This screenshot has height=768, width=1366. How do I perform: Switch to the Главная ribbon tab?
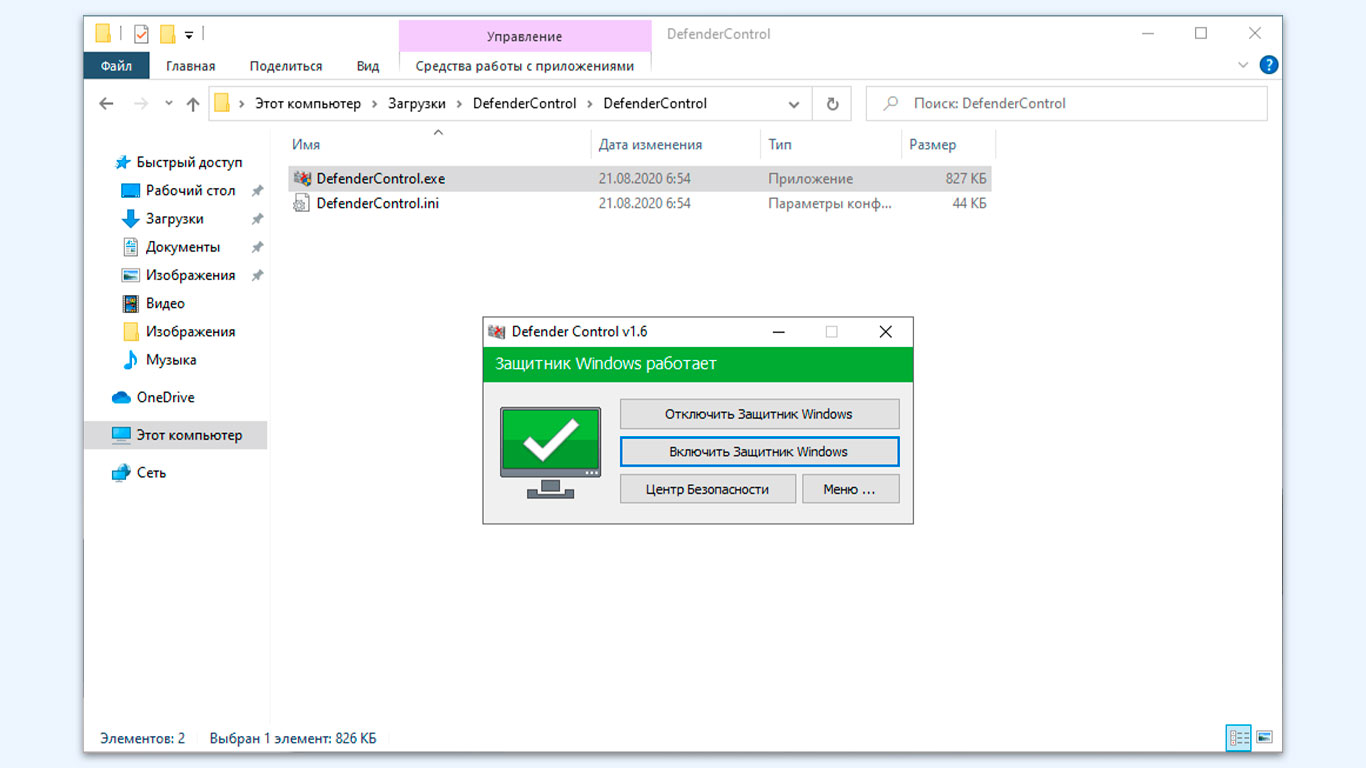coord(191,66)
